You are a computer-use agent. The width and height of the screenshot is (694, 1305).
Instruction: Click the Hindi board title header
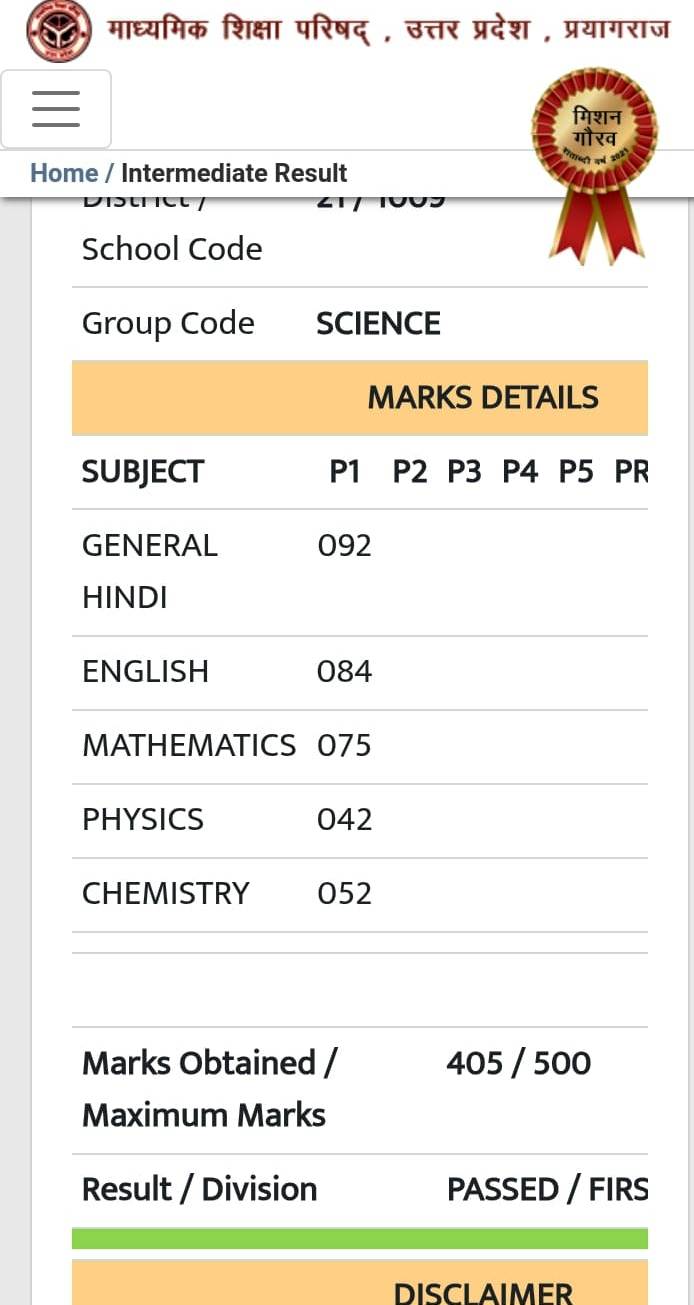click(x=388, y=30)
